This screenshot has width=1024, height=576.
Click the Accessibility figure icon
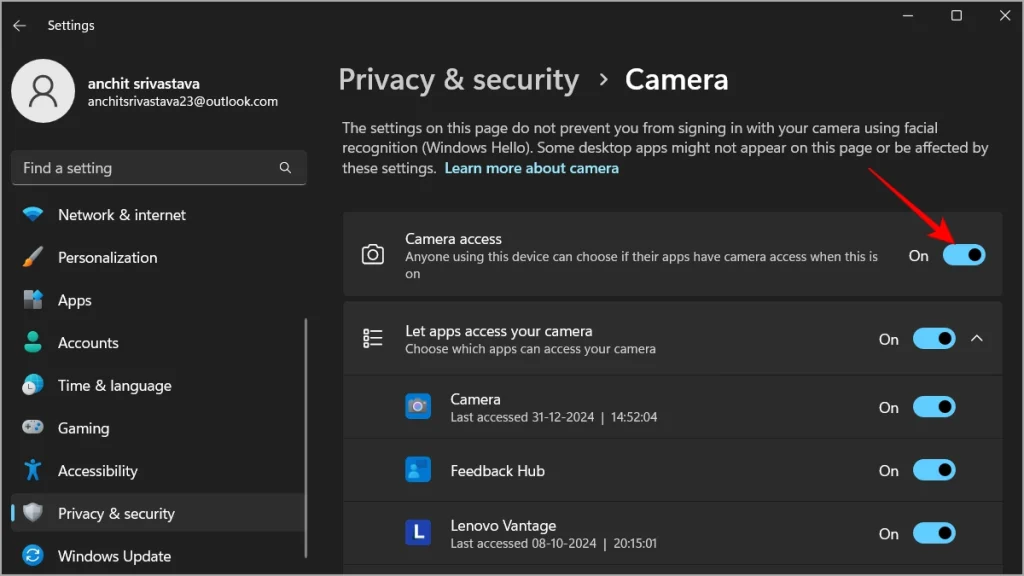click(x=33, y=470)
